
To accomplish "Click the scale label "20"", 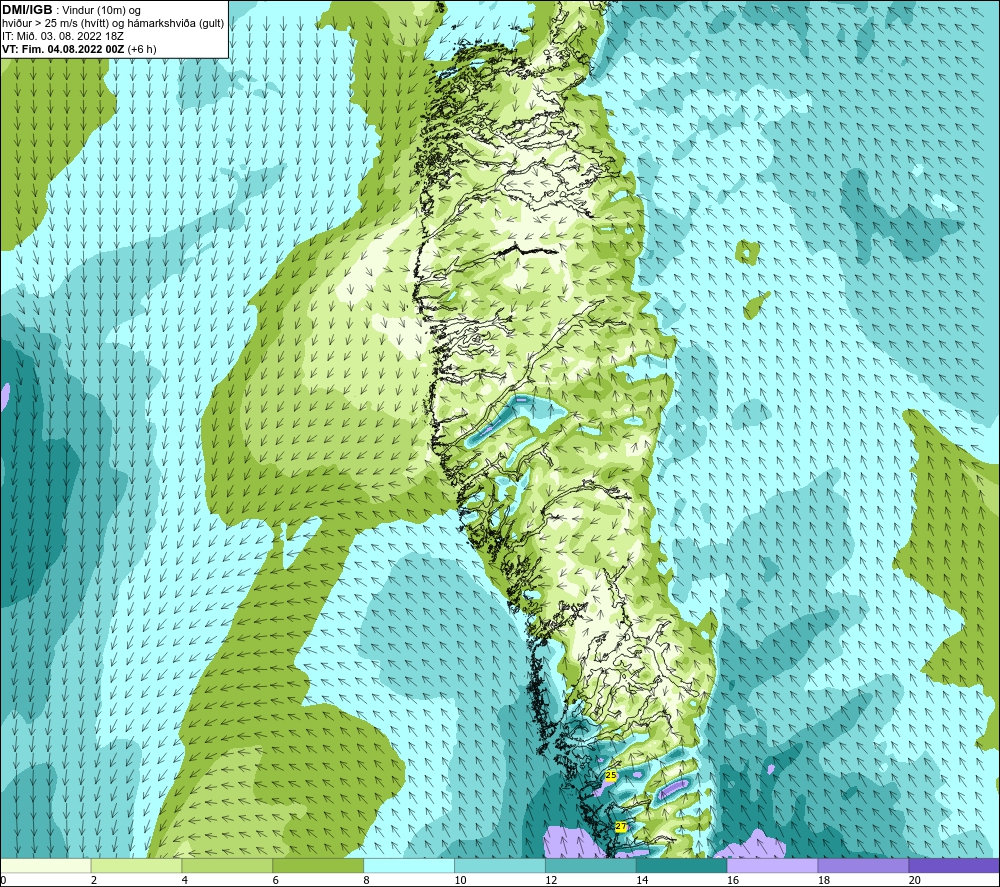I will (915, 881).
